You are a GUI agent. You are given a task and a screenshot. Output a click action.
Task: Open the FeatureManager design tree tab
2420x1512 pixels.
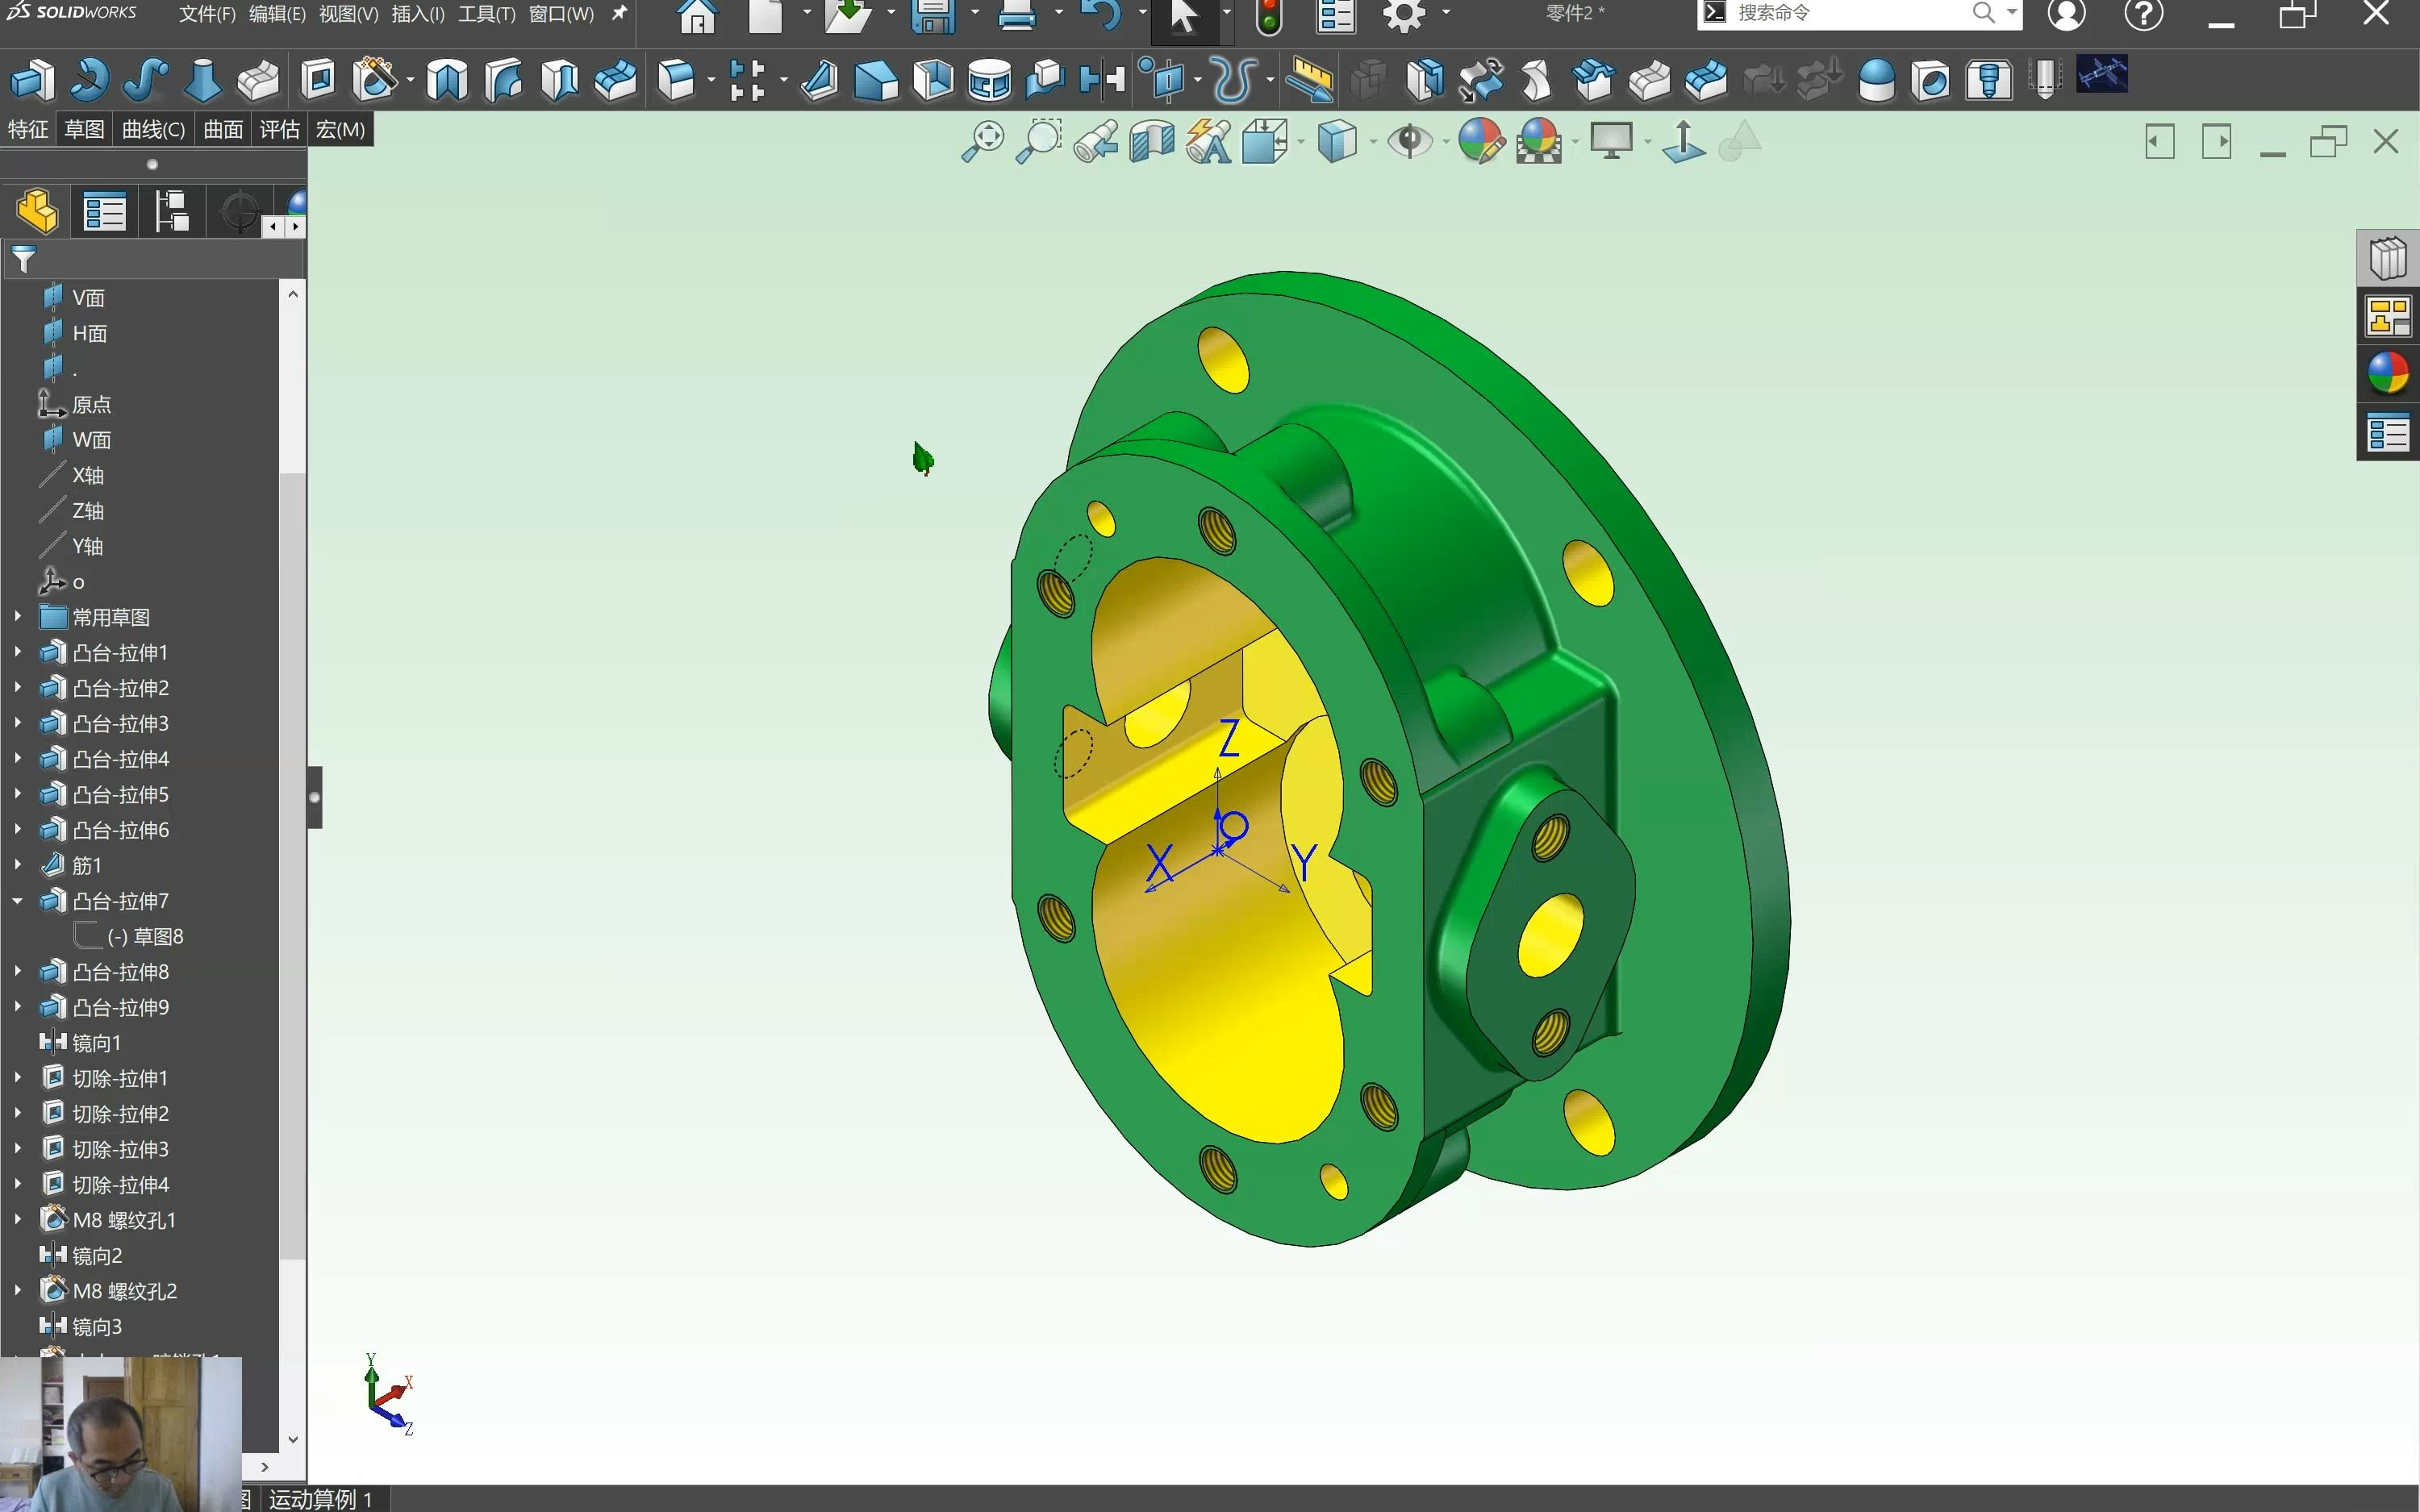(37, 211)
